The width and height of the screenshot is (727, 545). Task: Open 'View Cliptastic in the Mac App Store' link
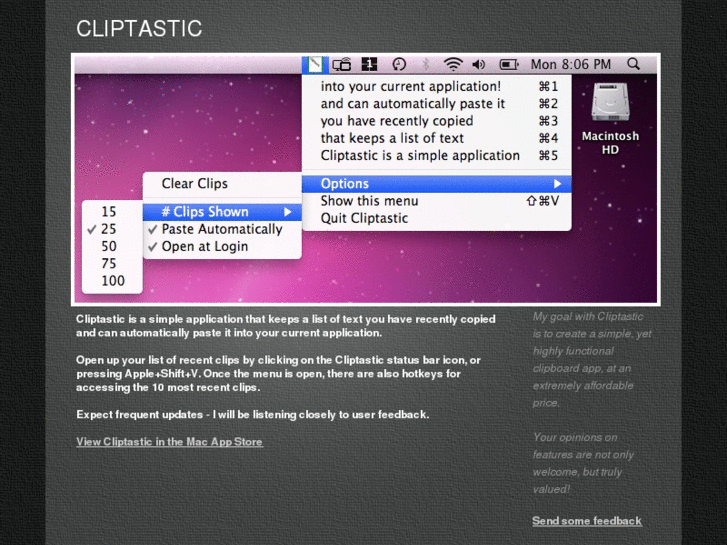[x=169, y=442]
